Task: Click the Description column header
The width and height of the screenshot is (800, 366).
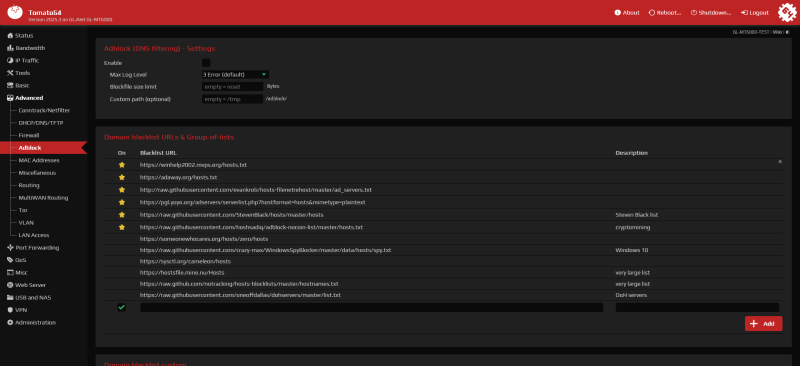Action: [x=632, y=153]
